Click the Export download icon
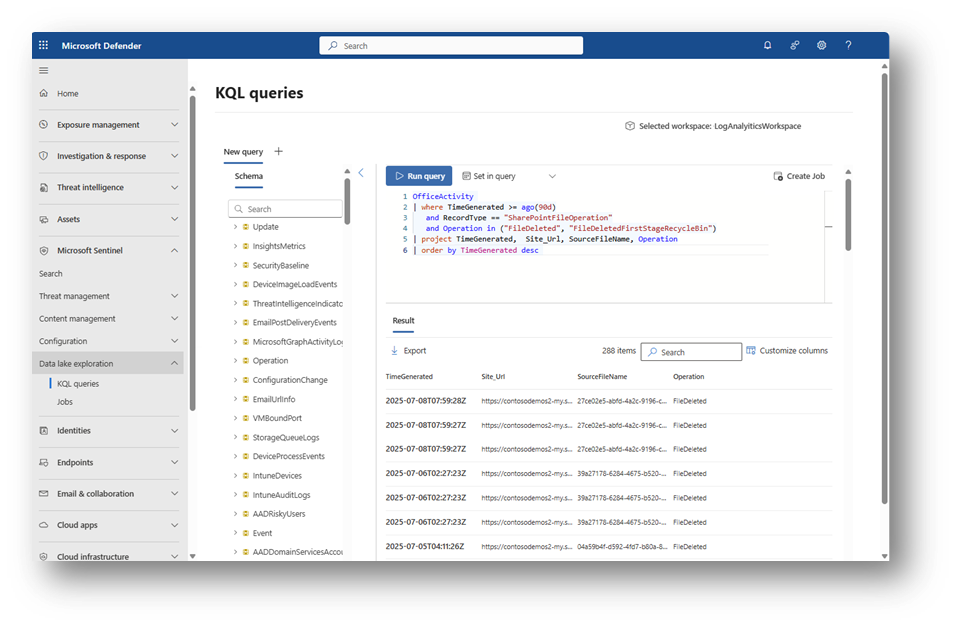 click(394, 351)
